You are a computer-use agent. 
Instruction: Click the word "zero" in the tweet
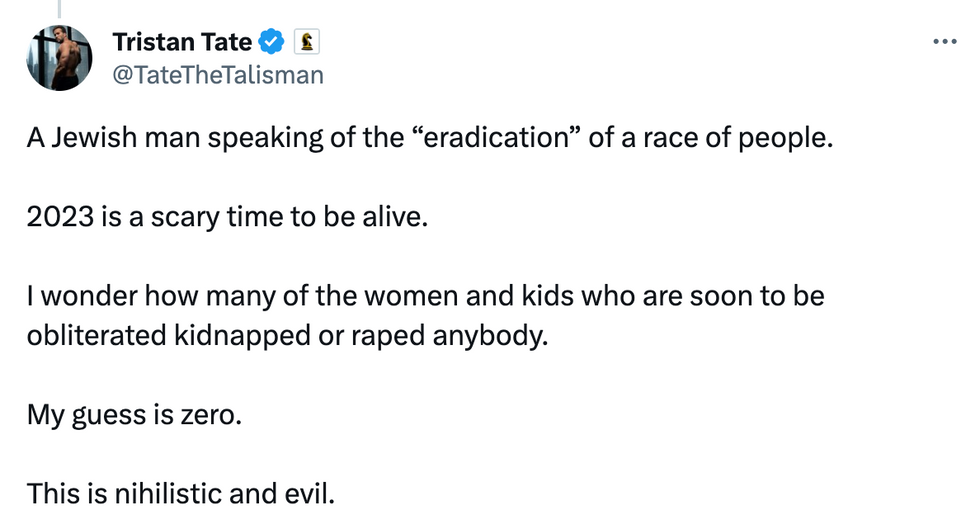(212, 414)
